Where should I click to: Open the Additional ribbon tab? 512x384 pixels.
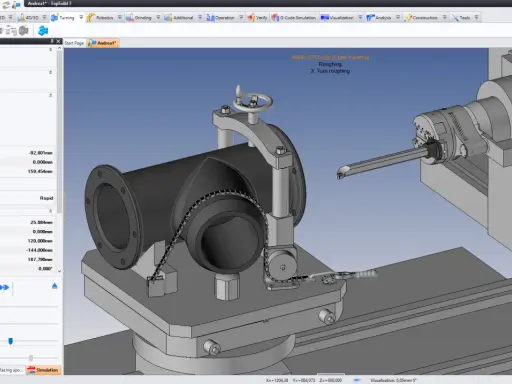pyautogui.click(x=183, y=18)
